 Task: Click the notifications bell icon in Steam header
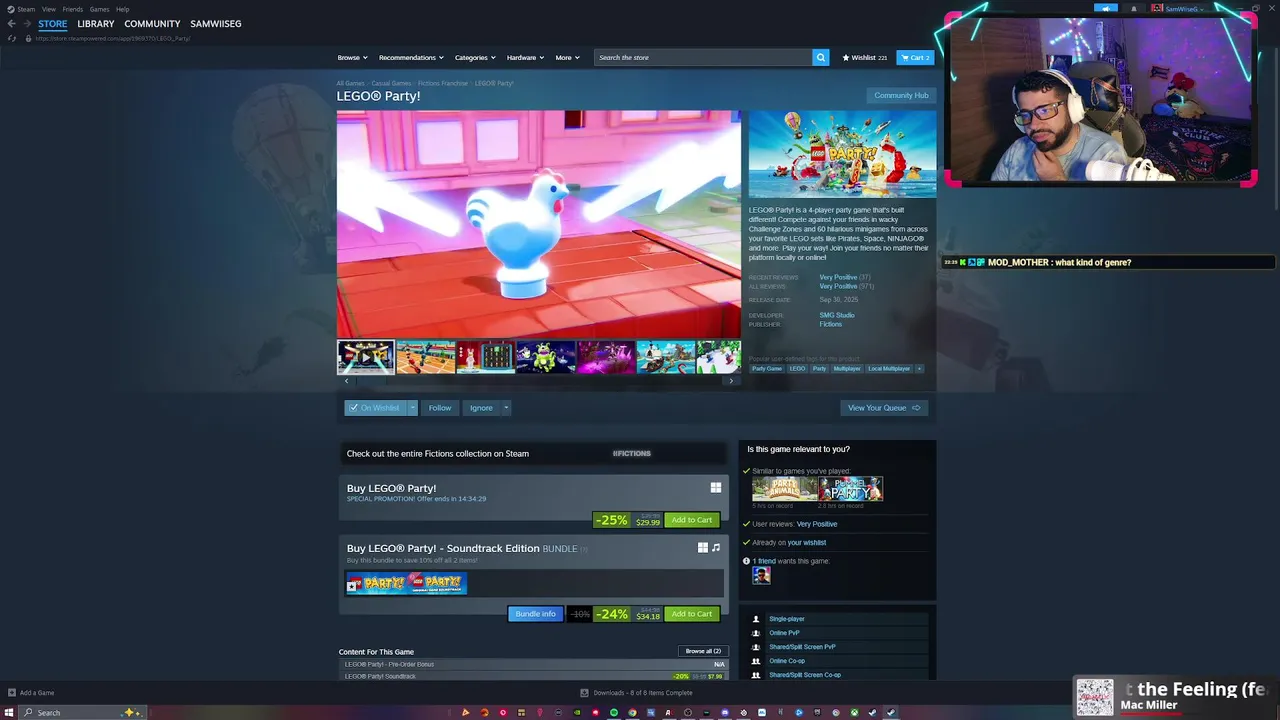click(1134, 8)
